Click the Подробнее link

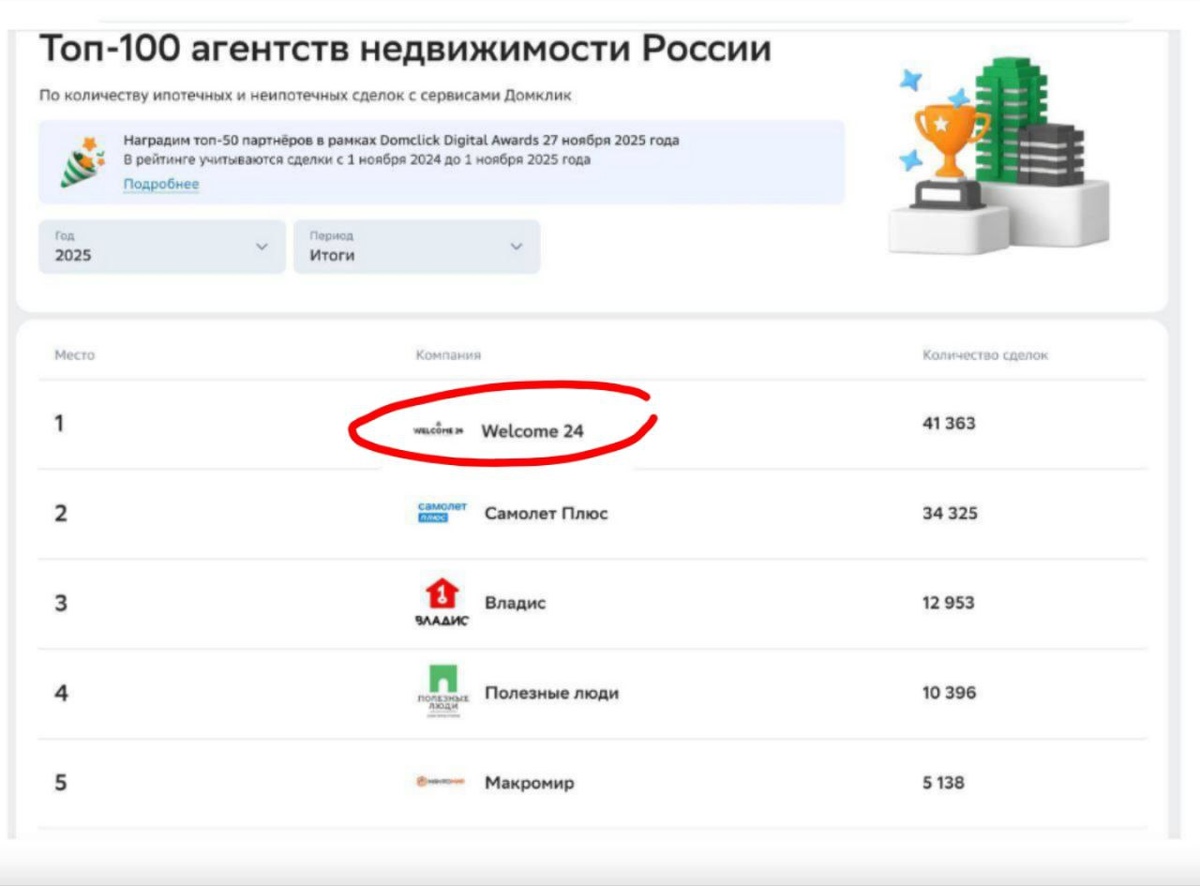(x=161, y=184)
